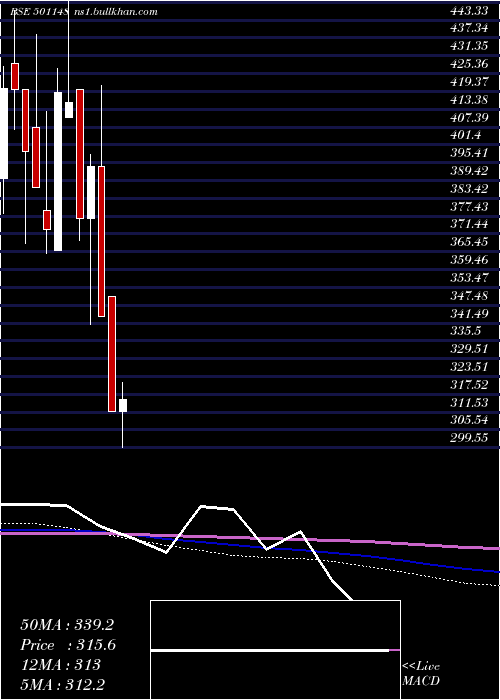Click the <<Live MACD label
The height and width of the screenshot is (700, 500).
click(x=421, y=674)
